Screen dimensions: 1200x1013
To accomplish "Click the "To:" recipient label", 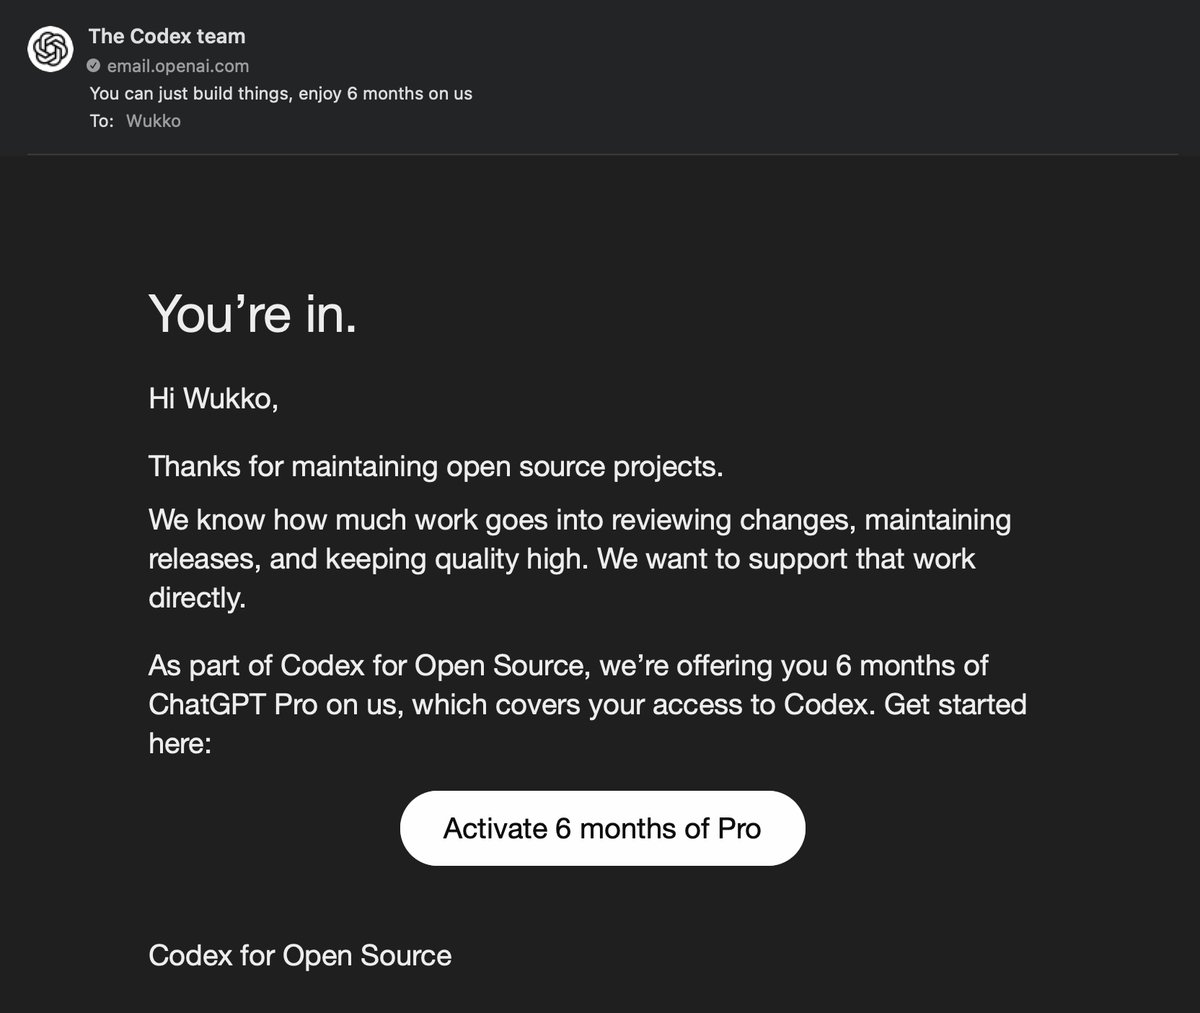I will (101, 121).
